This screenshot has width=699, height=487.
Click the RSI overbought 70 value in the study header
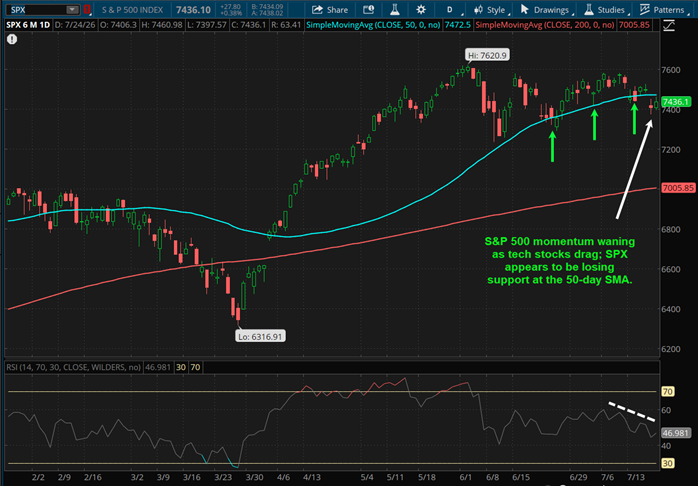coord(195,367)
